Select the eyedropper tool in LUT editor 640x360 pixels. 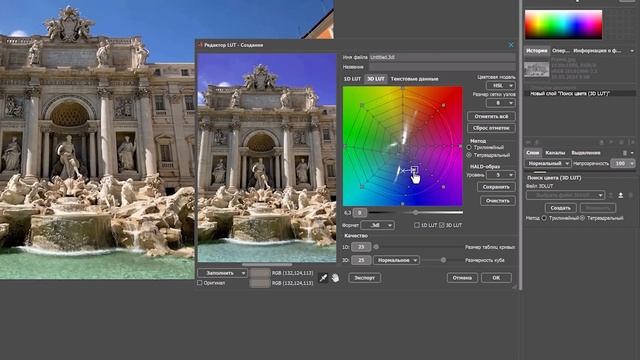pyautogui.click(x=323, y=278)
